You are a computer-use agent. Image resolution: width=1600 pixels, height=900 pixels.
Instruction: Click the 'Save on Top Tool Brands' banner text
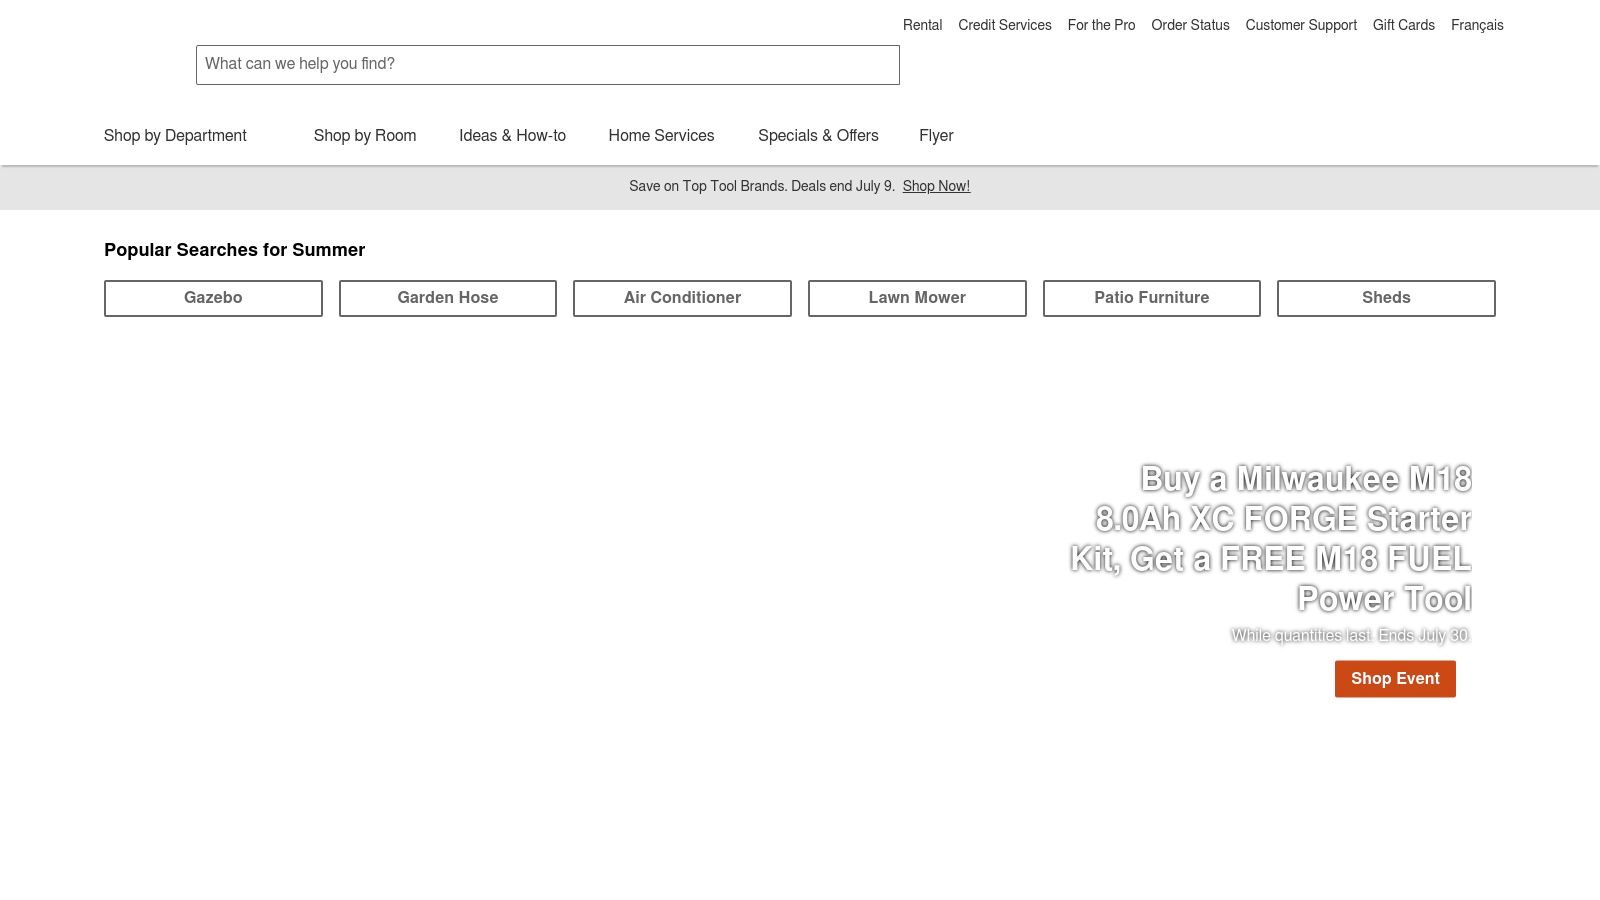coord(762,186)
